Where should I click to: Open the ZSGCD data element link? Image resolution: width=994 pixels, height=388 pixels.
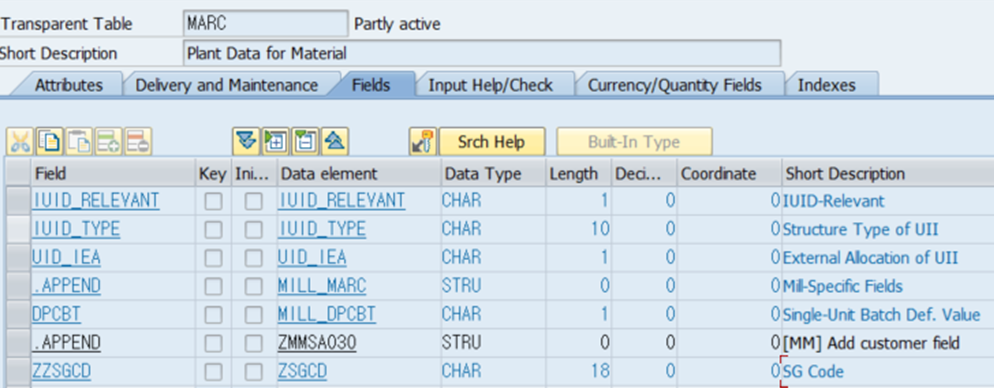click(302, 372)
